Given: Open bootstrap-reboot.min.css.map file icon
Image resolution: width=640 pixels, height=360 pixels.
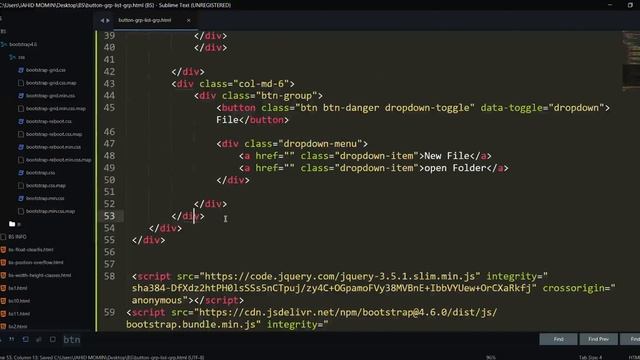Looking at the screenshot, I should (x=21, y=160).
